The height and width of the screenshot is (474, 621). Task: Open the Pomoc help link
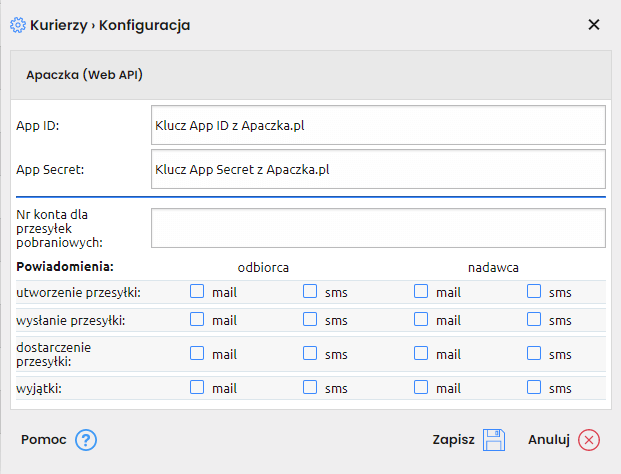[43, 440]
